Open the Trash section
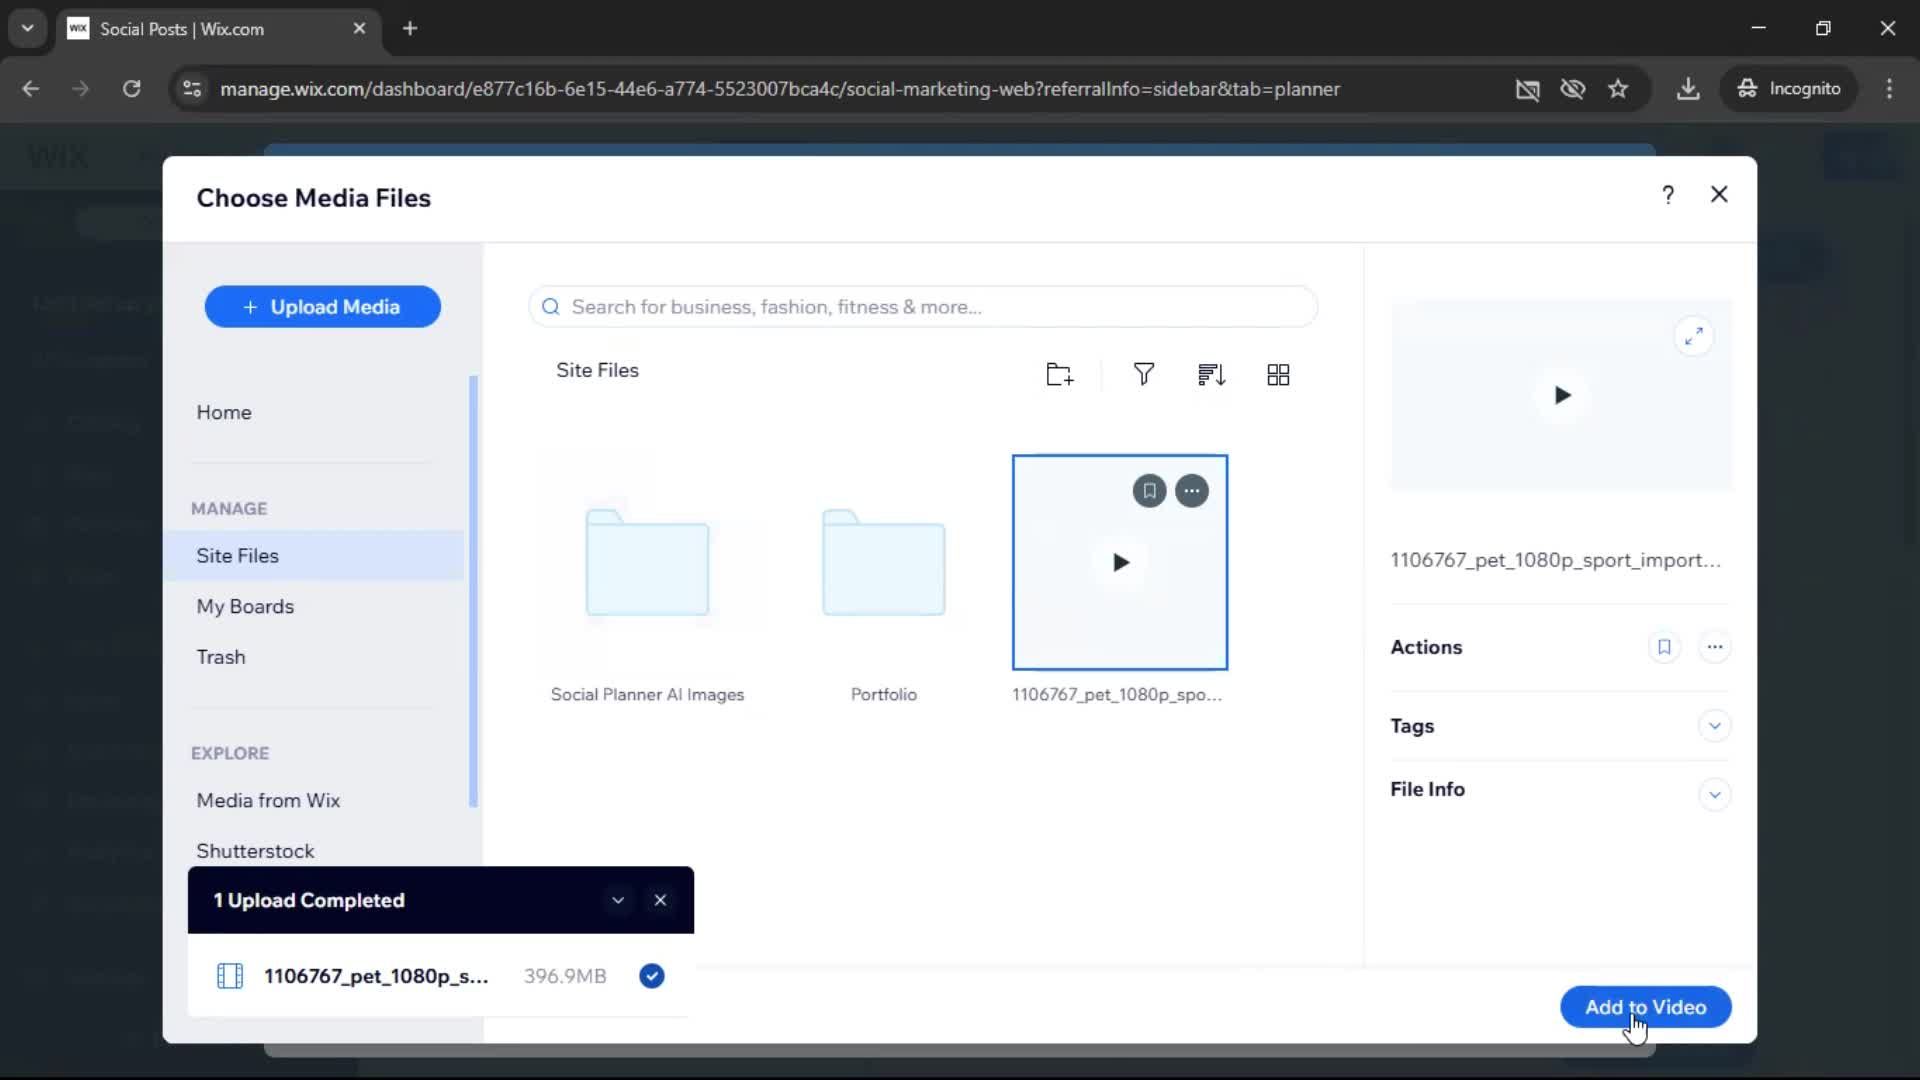This screenshot has width=1920, height=1080. [221, 657]
